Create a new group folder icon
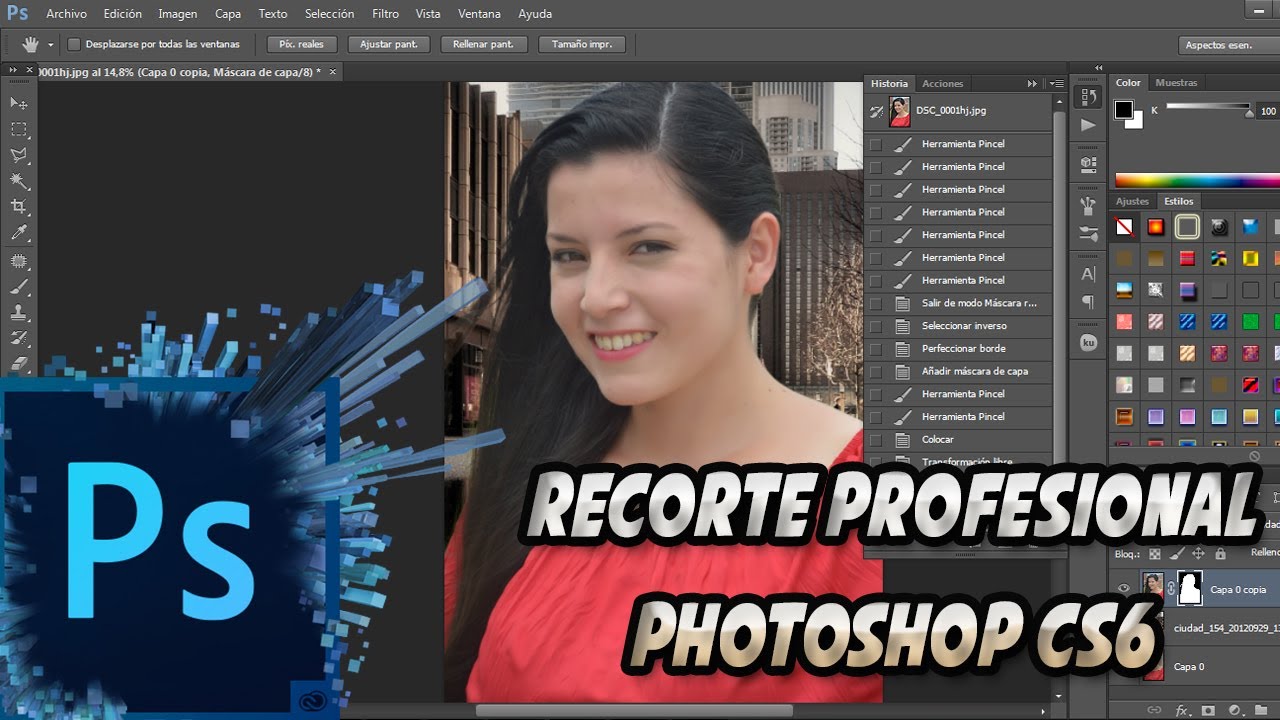The width and height of the screenshot is (1280, 720). click(x=1260, y=710)
